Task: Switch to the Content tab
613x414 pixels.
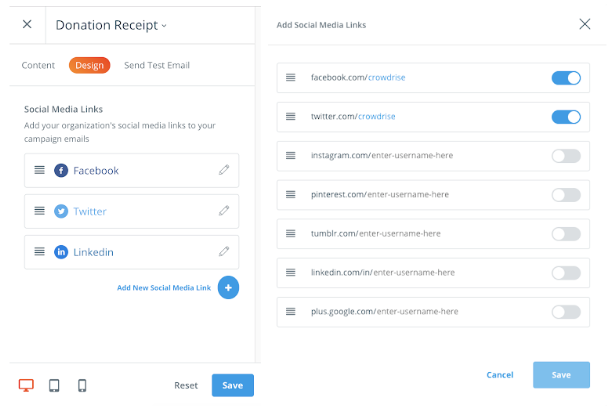Action: coord(38,65)
